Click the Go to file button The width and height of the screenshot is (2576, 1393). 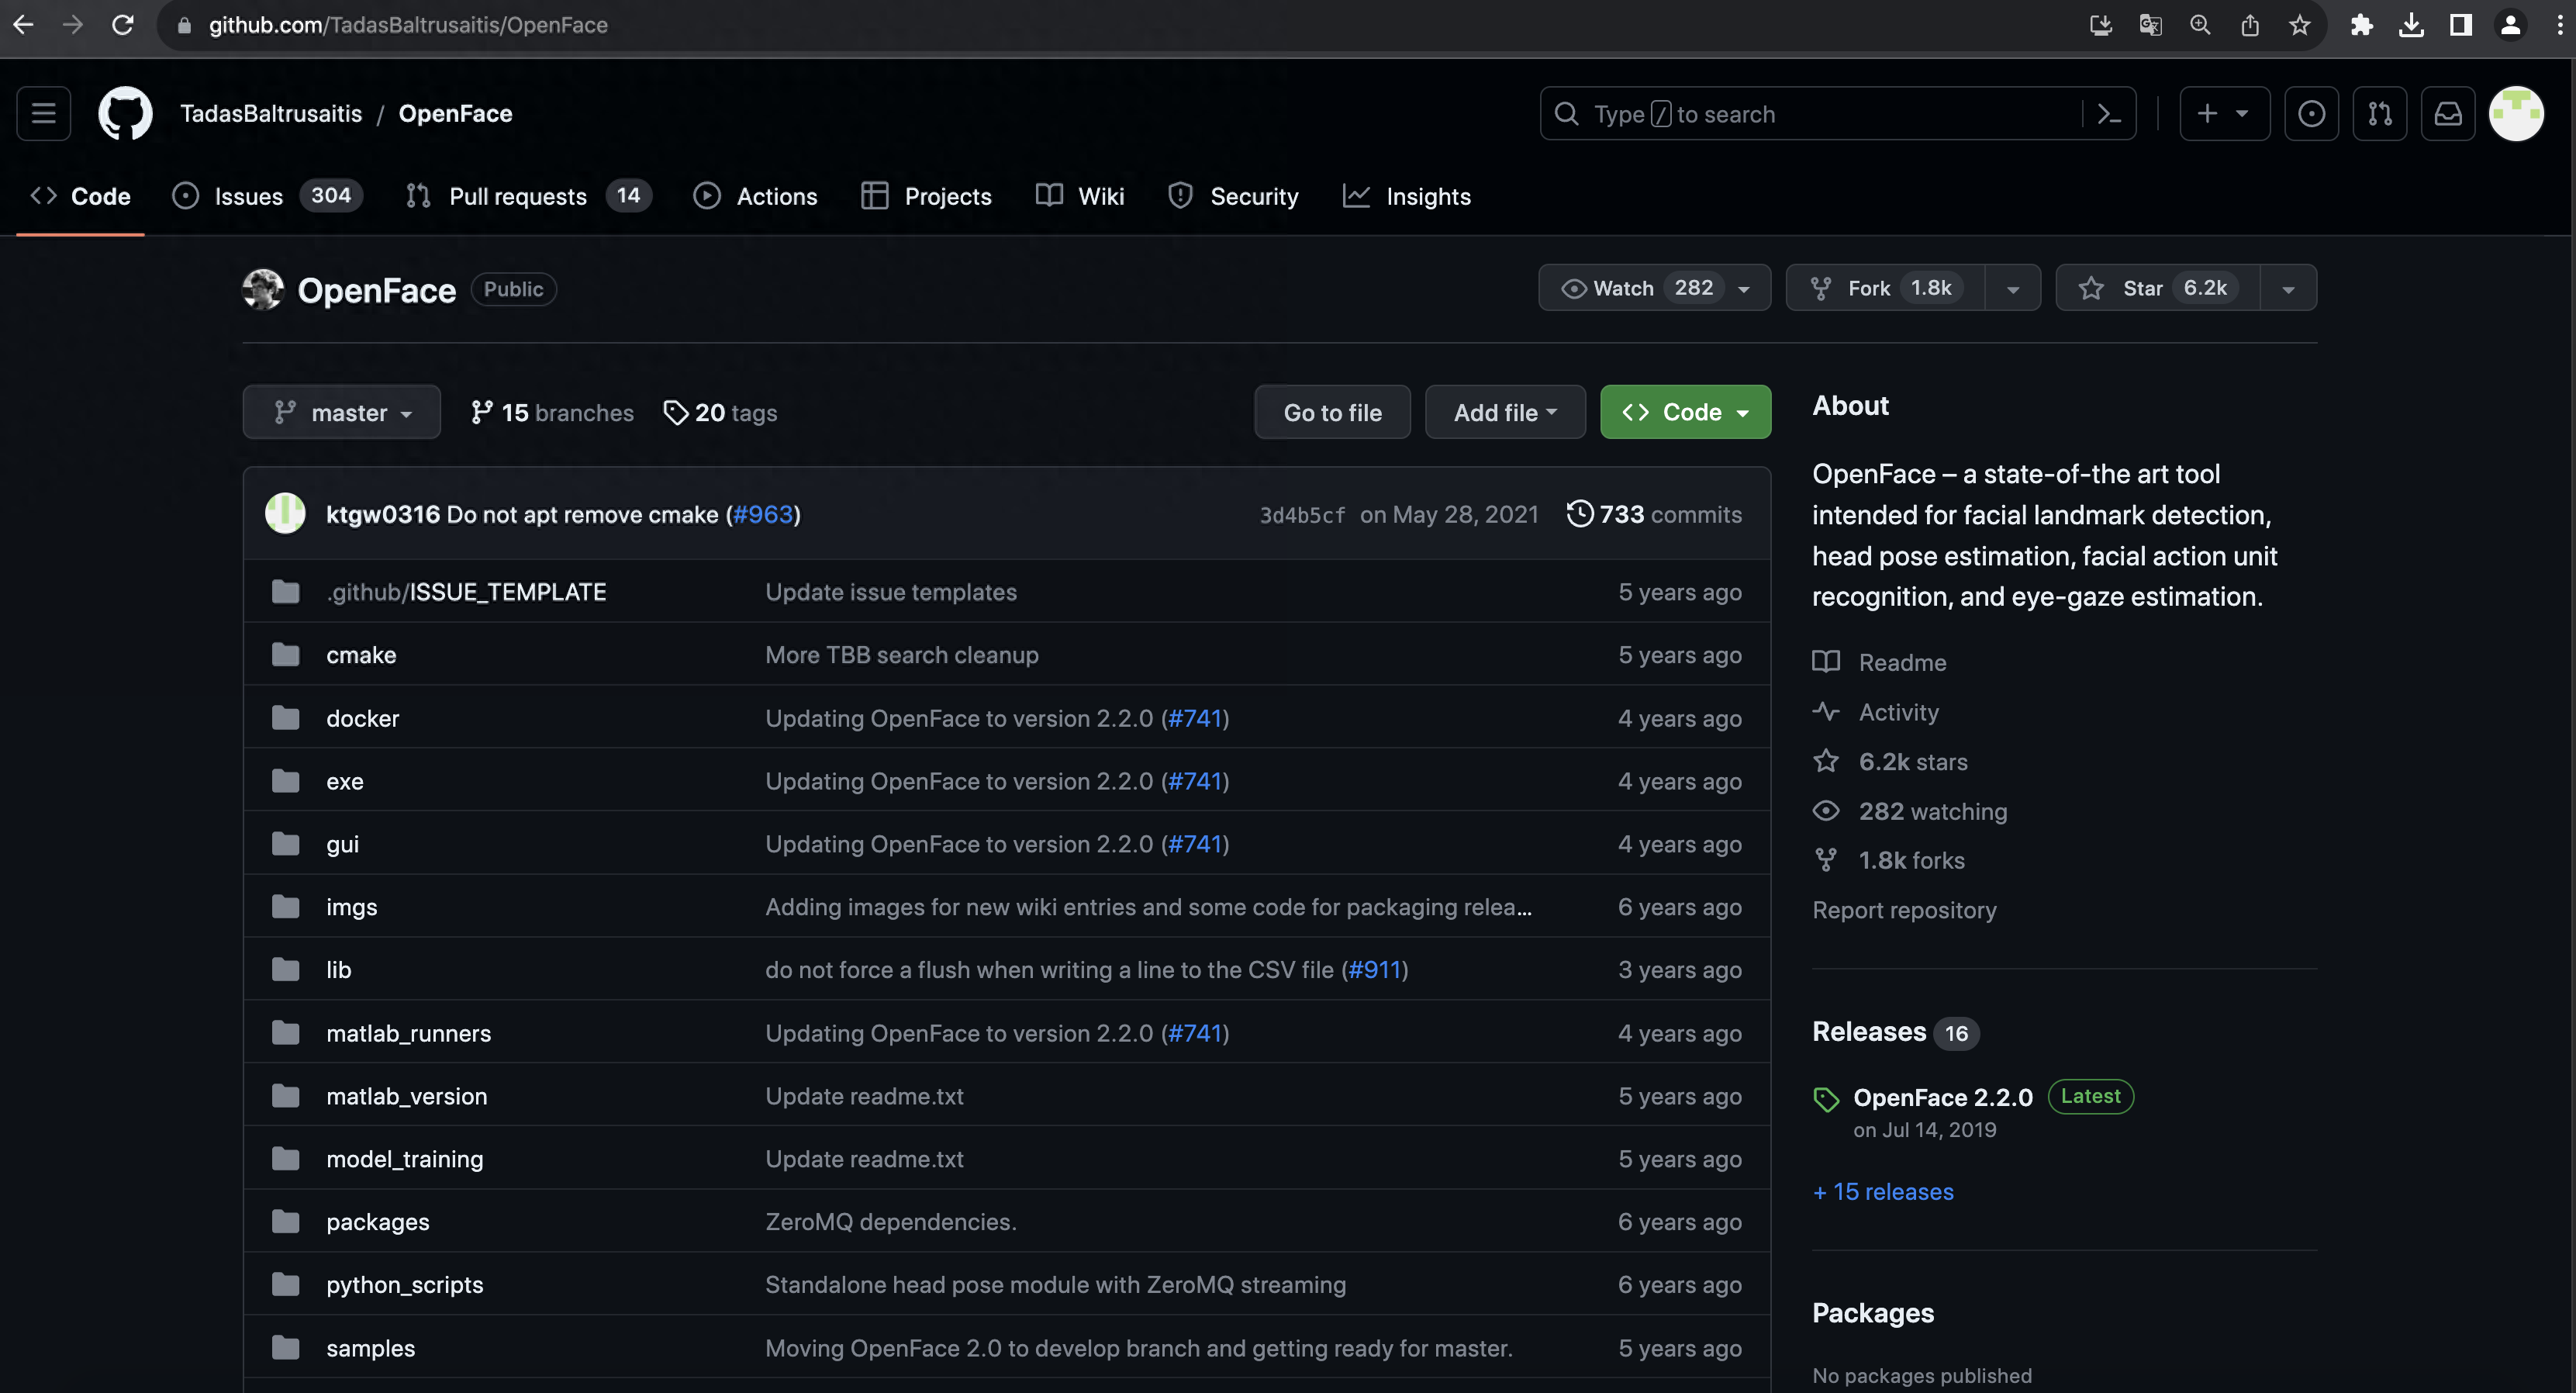click(x=1332, y=412)
